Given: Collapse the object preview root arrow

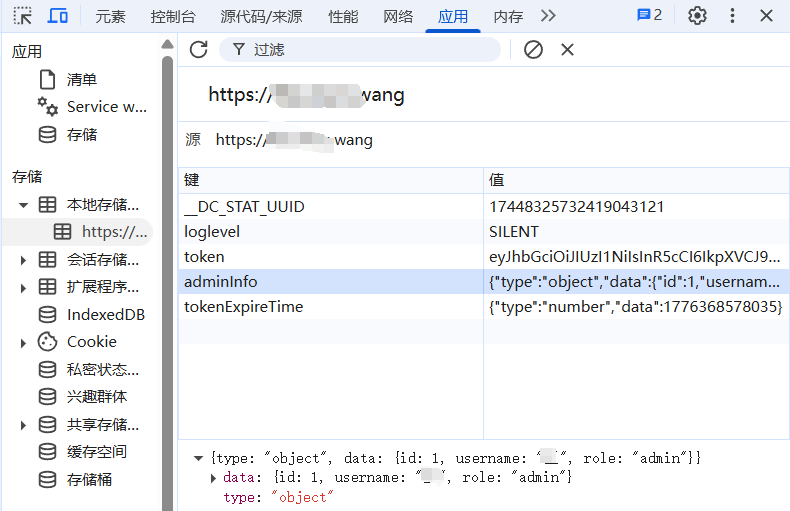Looking at the screenshot, I should point(199,458).
